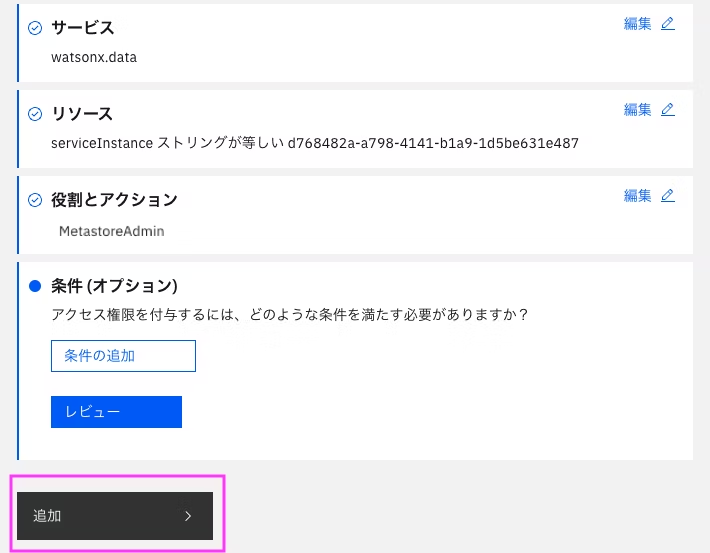The height and width of the screenshot is (553, 710).
Task: Click the リソース section heading
Action: (x=82, y=114)
